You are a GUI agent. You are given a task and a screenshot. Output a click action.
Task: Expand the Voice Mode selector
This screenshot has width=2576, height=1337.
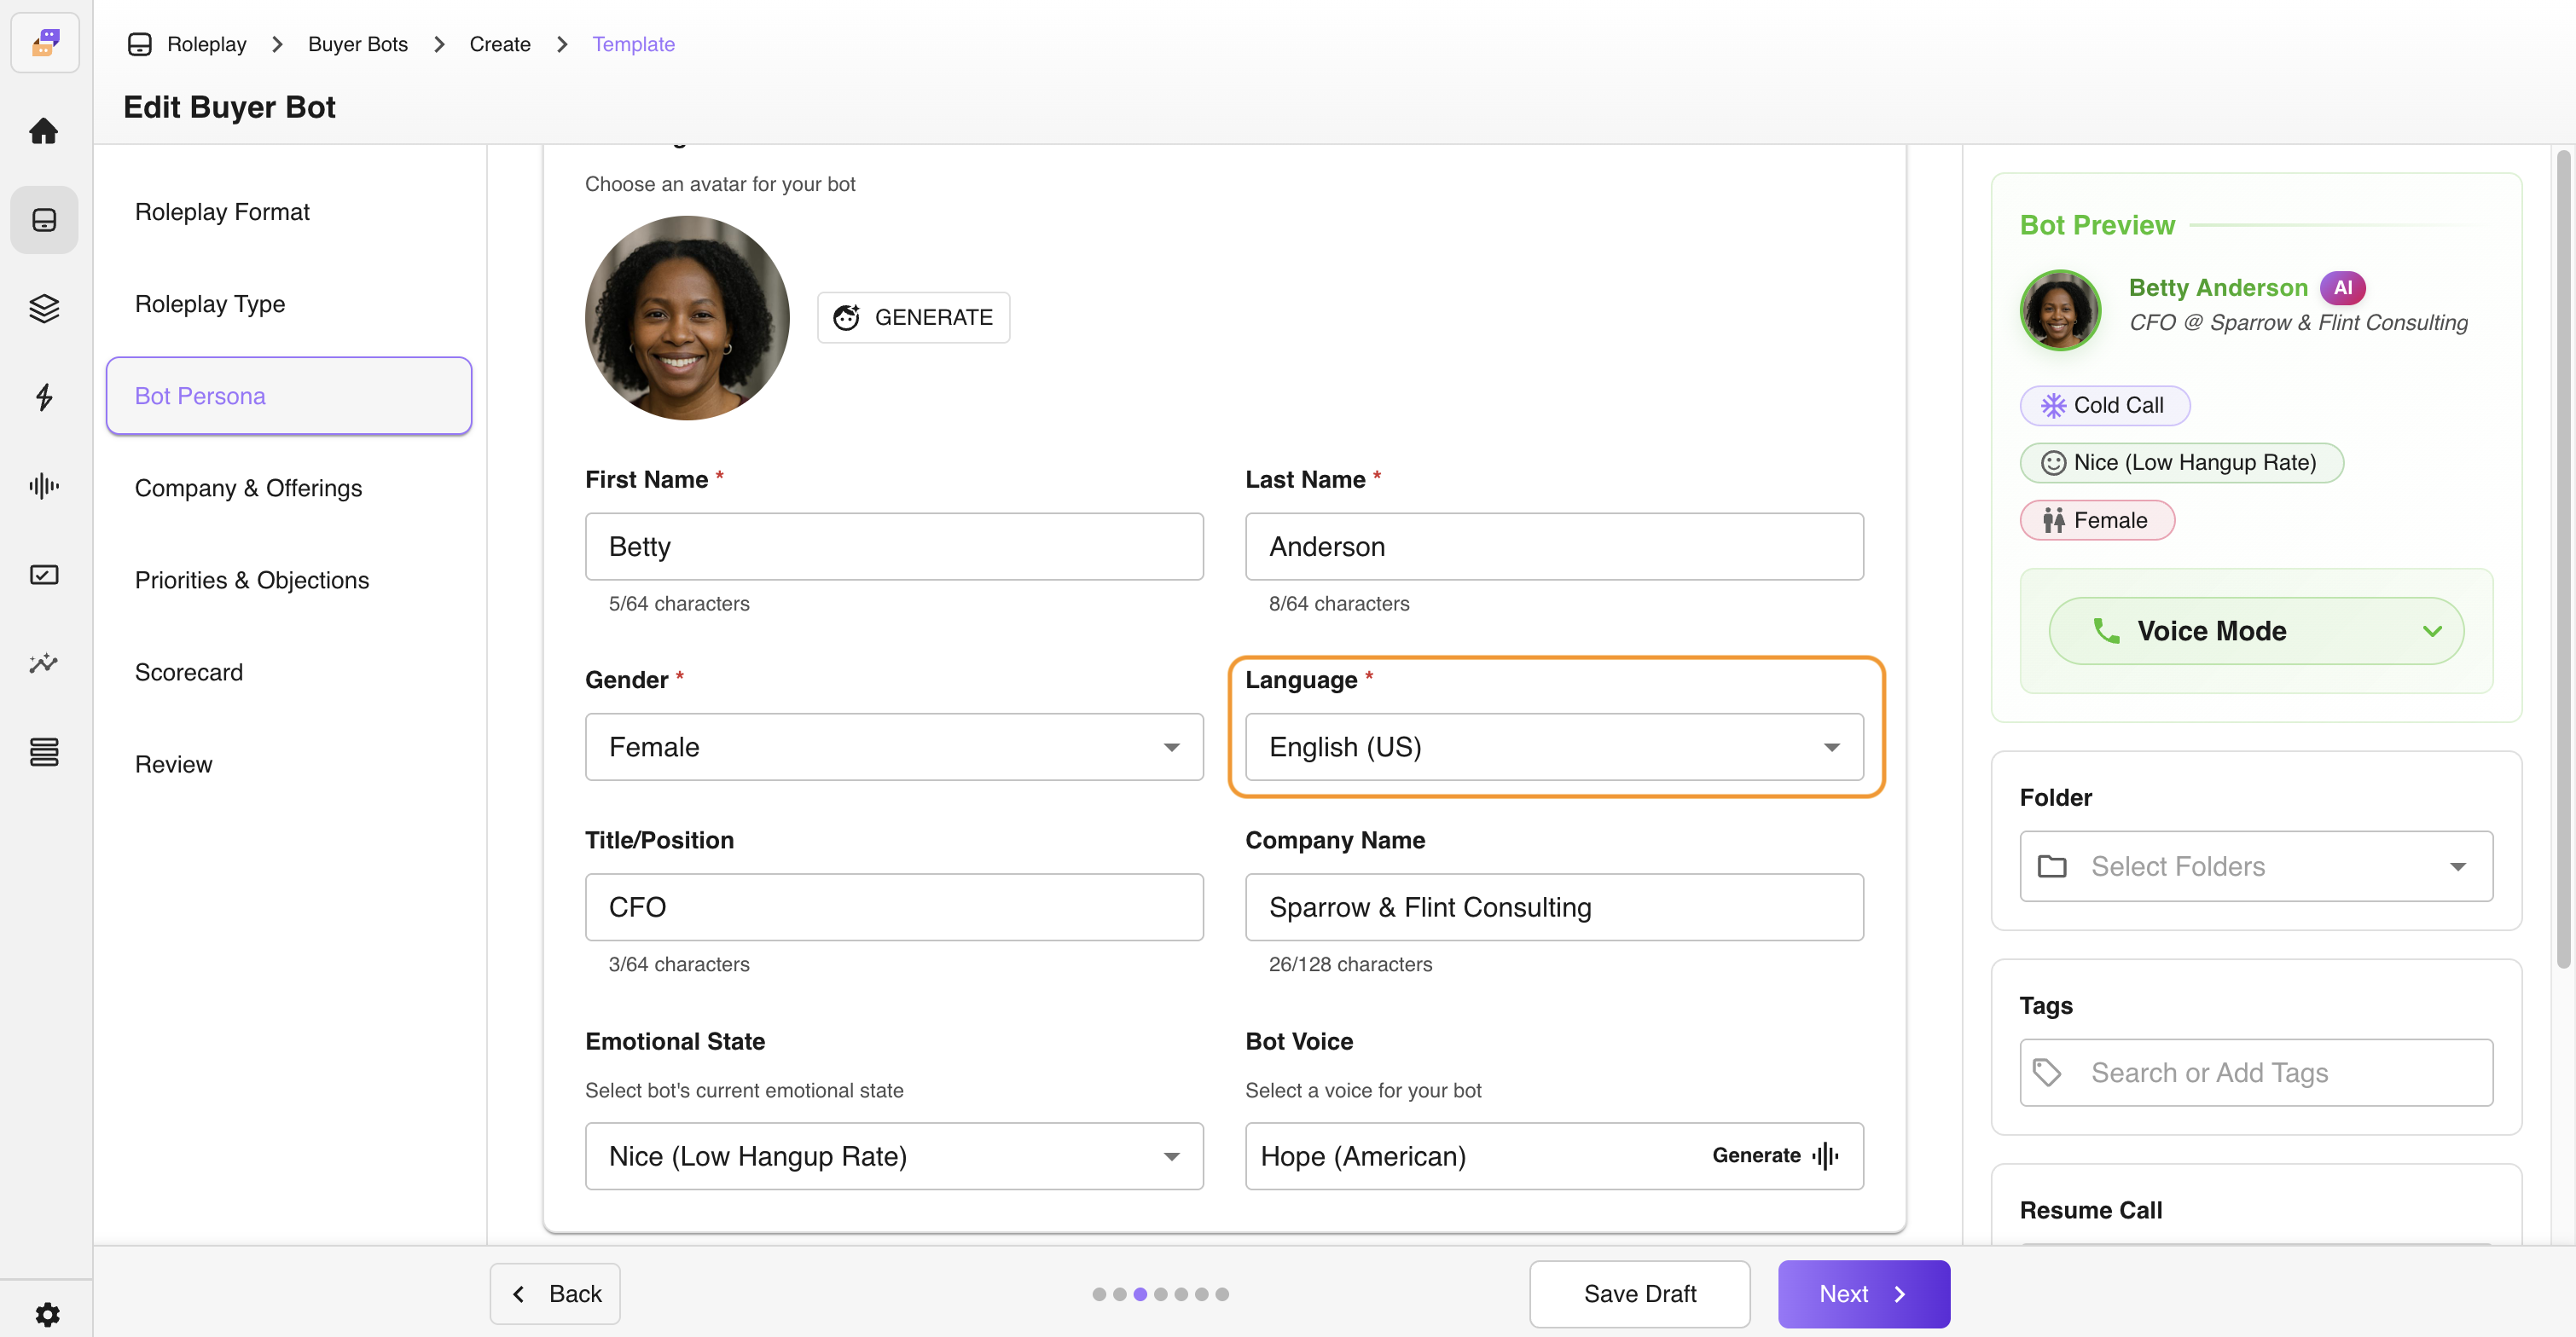point(2255,631)
